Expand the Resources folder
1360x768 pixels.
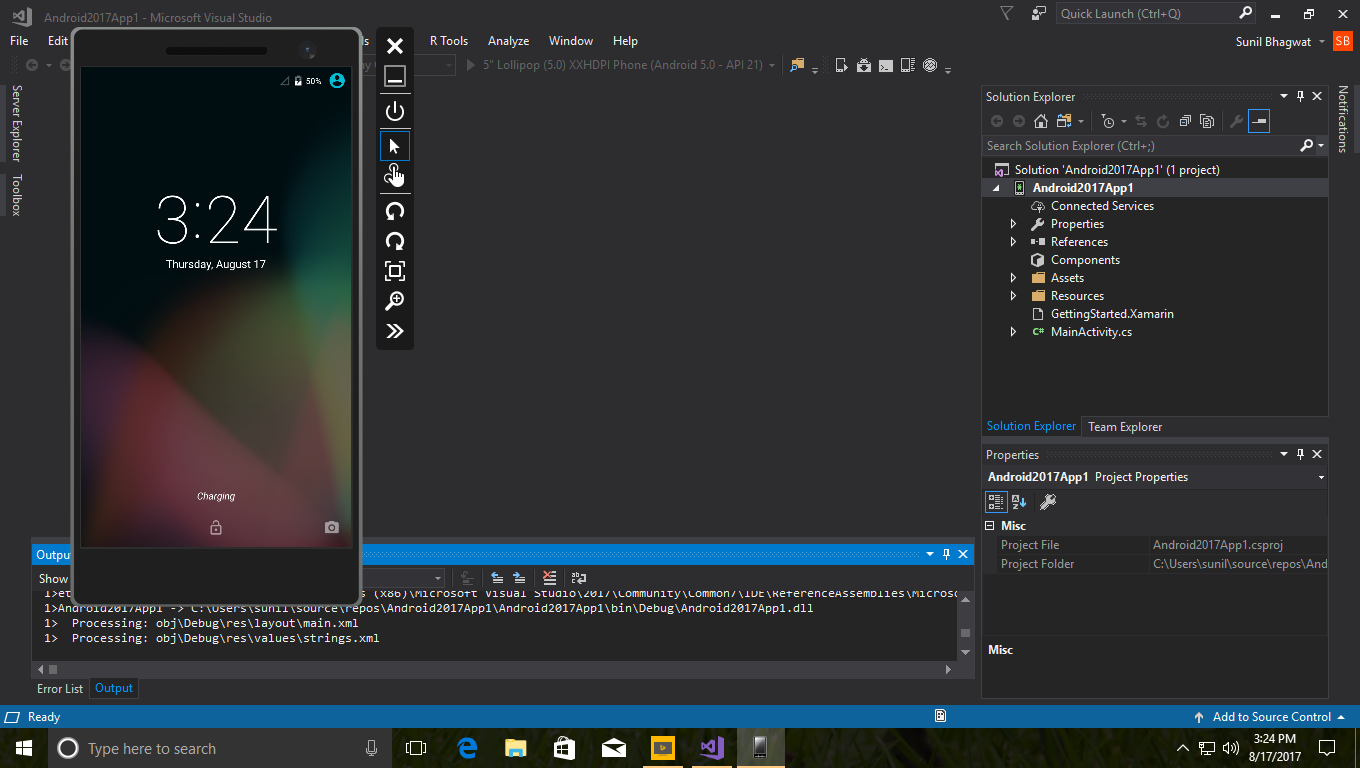[x=1013, y=296]
